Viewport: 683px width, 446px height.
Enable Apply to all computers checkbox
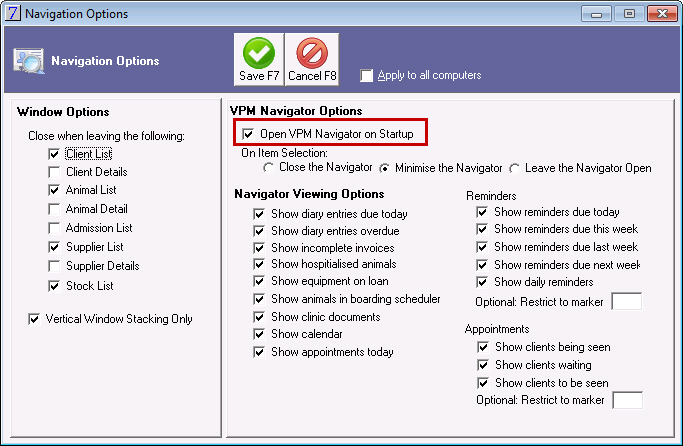[x=366, y=75]
